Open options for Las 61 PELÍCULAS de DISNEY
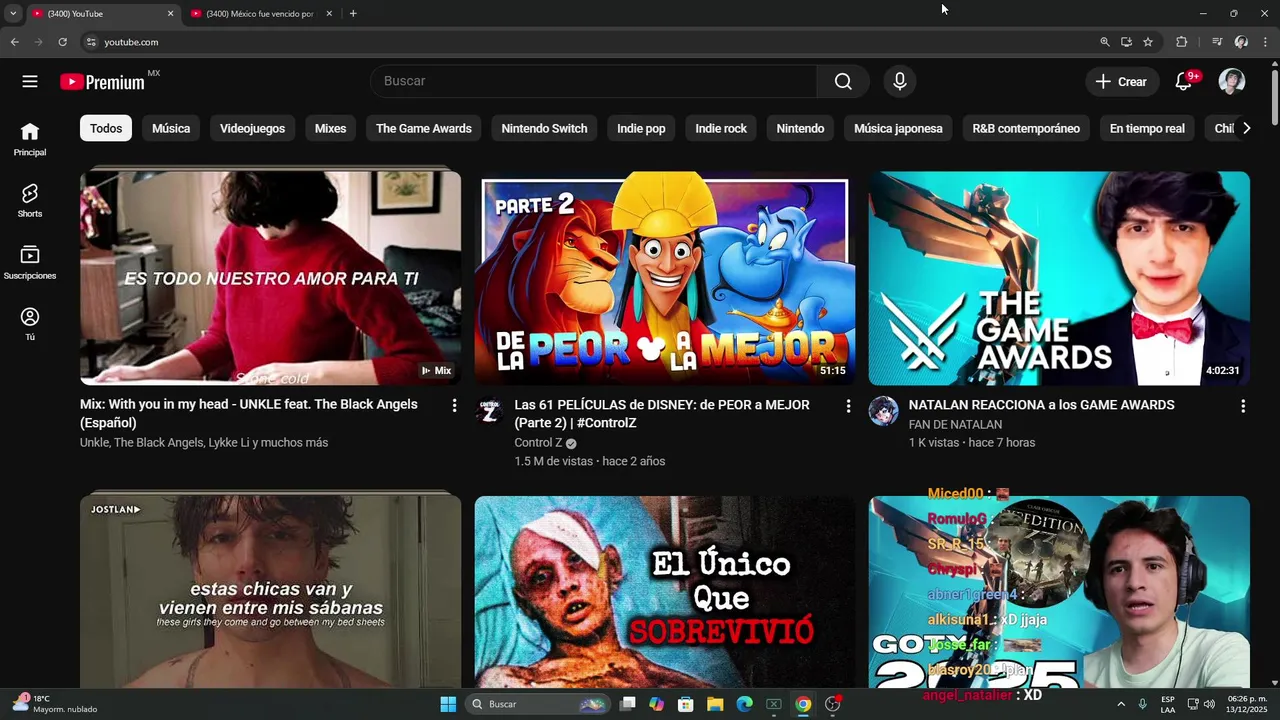 (848, 406)
